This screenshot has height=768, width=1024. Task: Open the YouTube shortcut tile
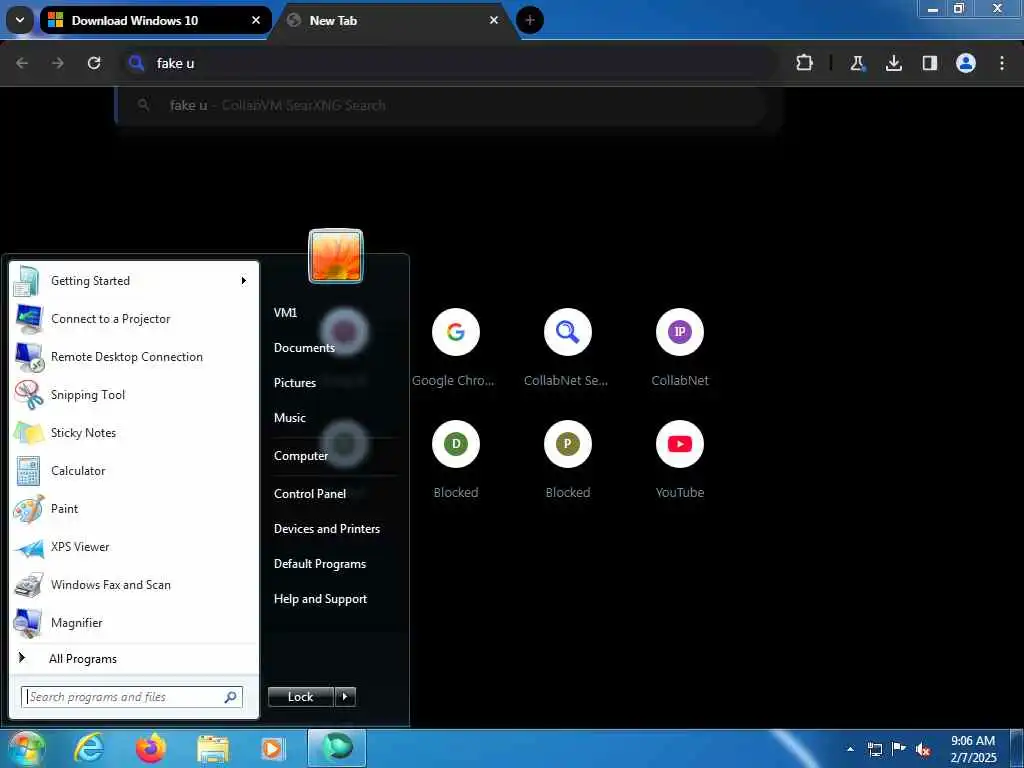pos(680,460)
